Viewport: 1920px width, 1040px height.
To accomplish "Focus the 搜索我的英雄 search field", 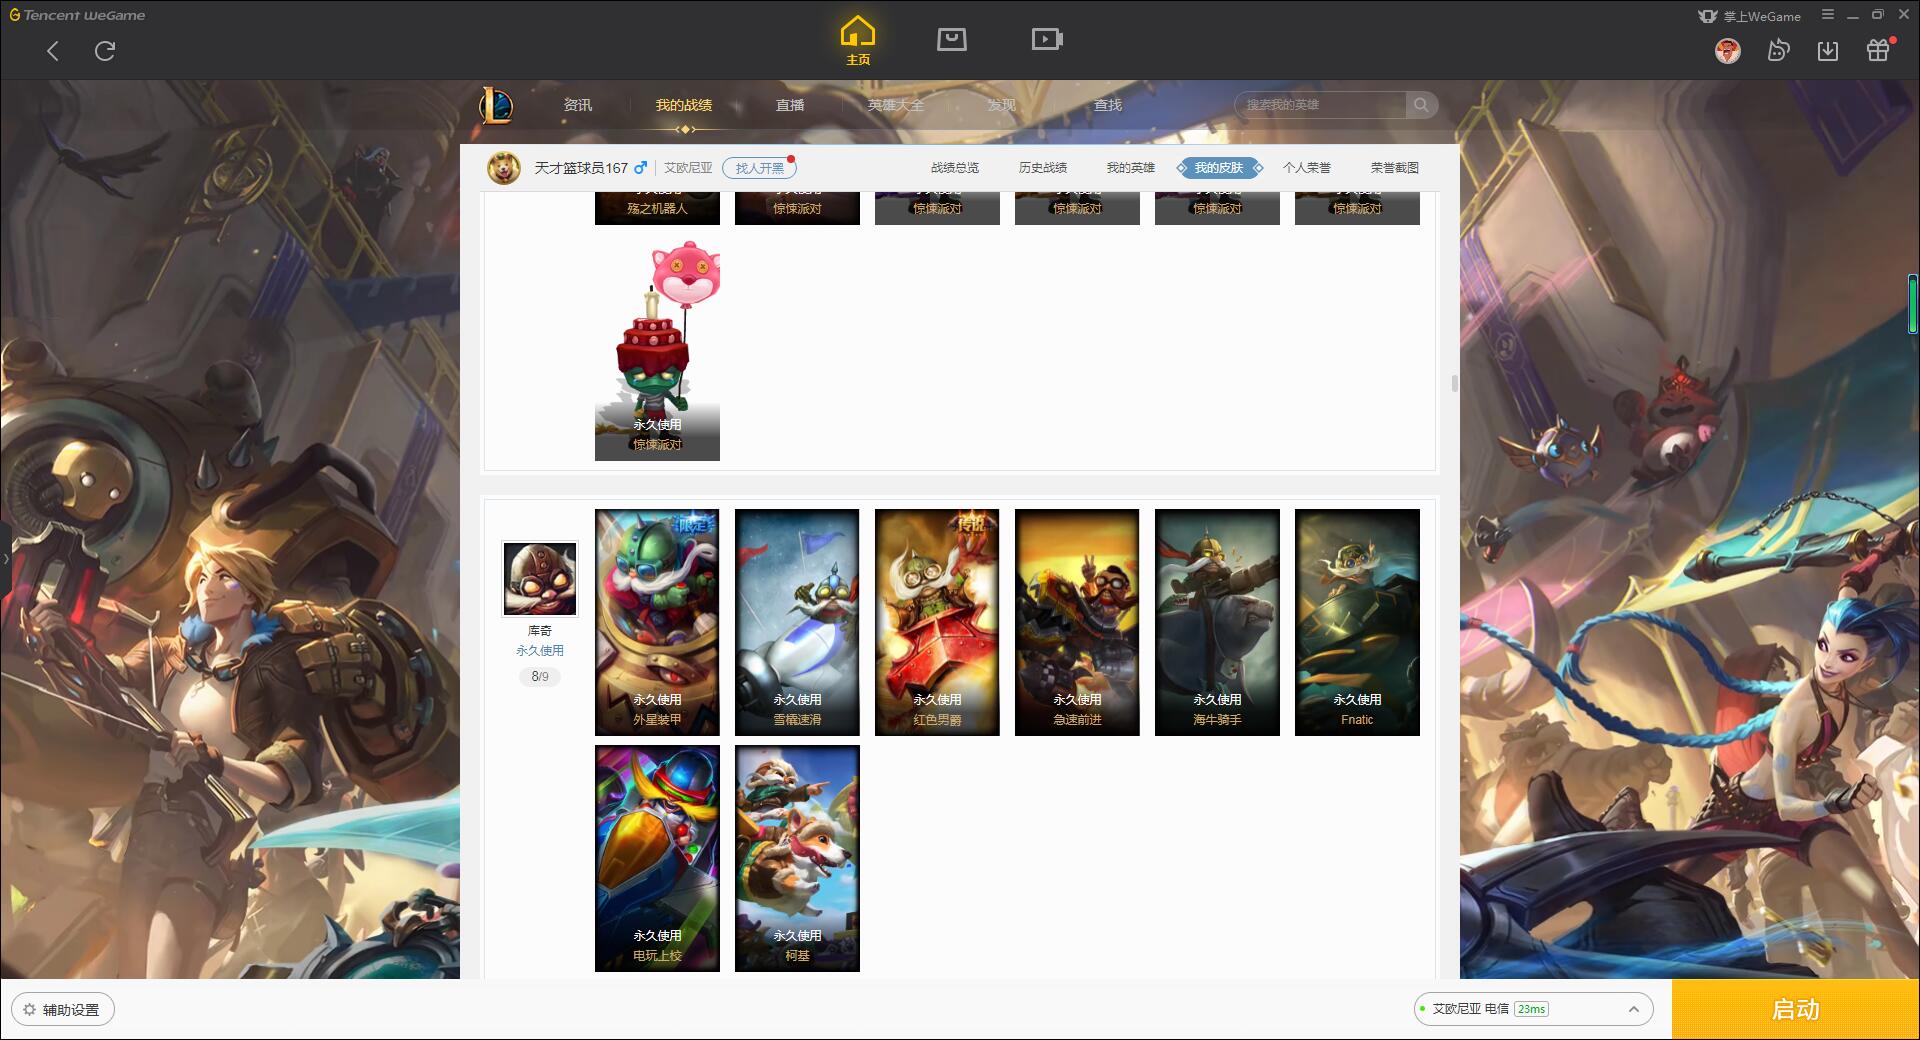I will click(x=1322, y=105).
